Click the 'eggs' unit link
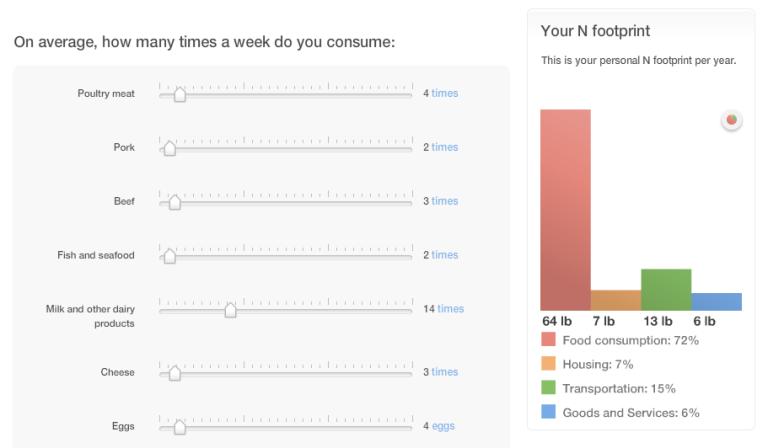The image size is (768, 448). [443, 426]
